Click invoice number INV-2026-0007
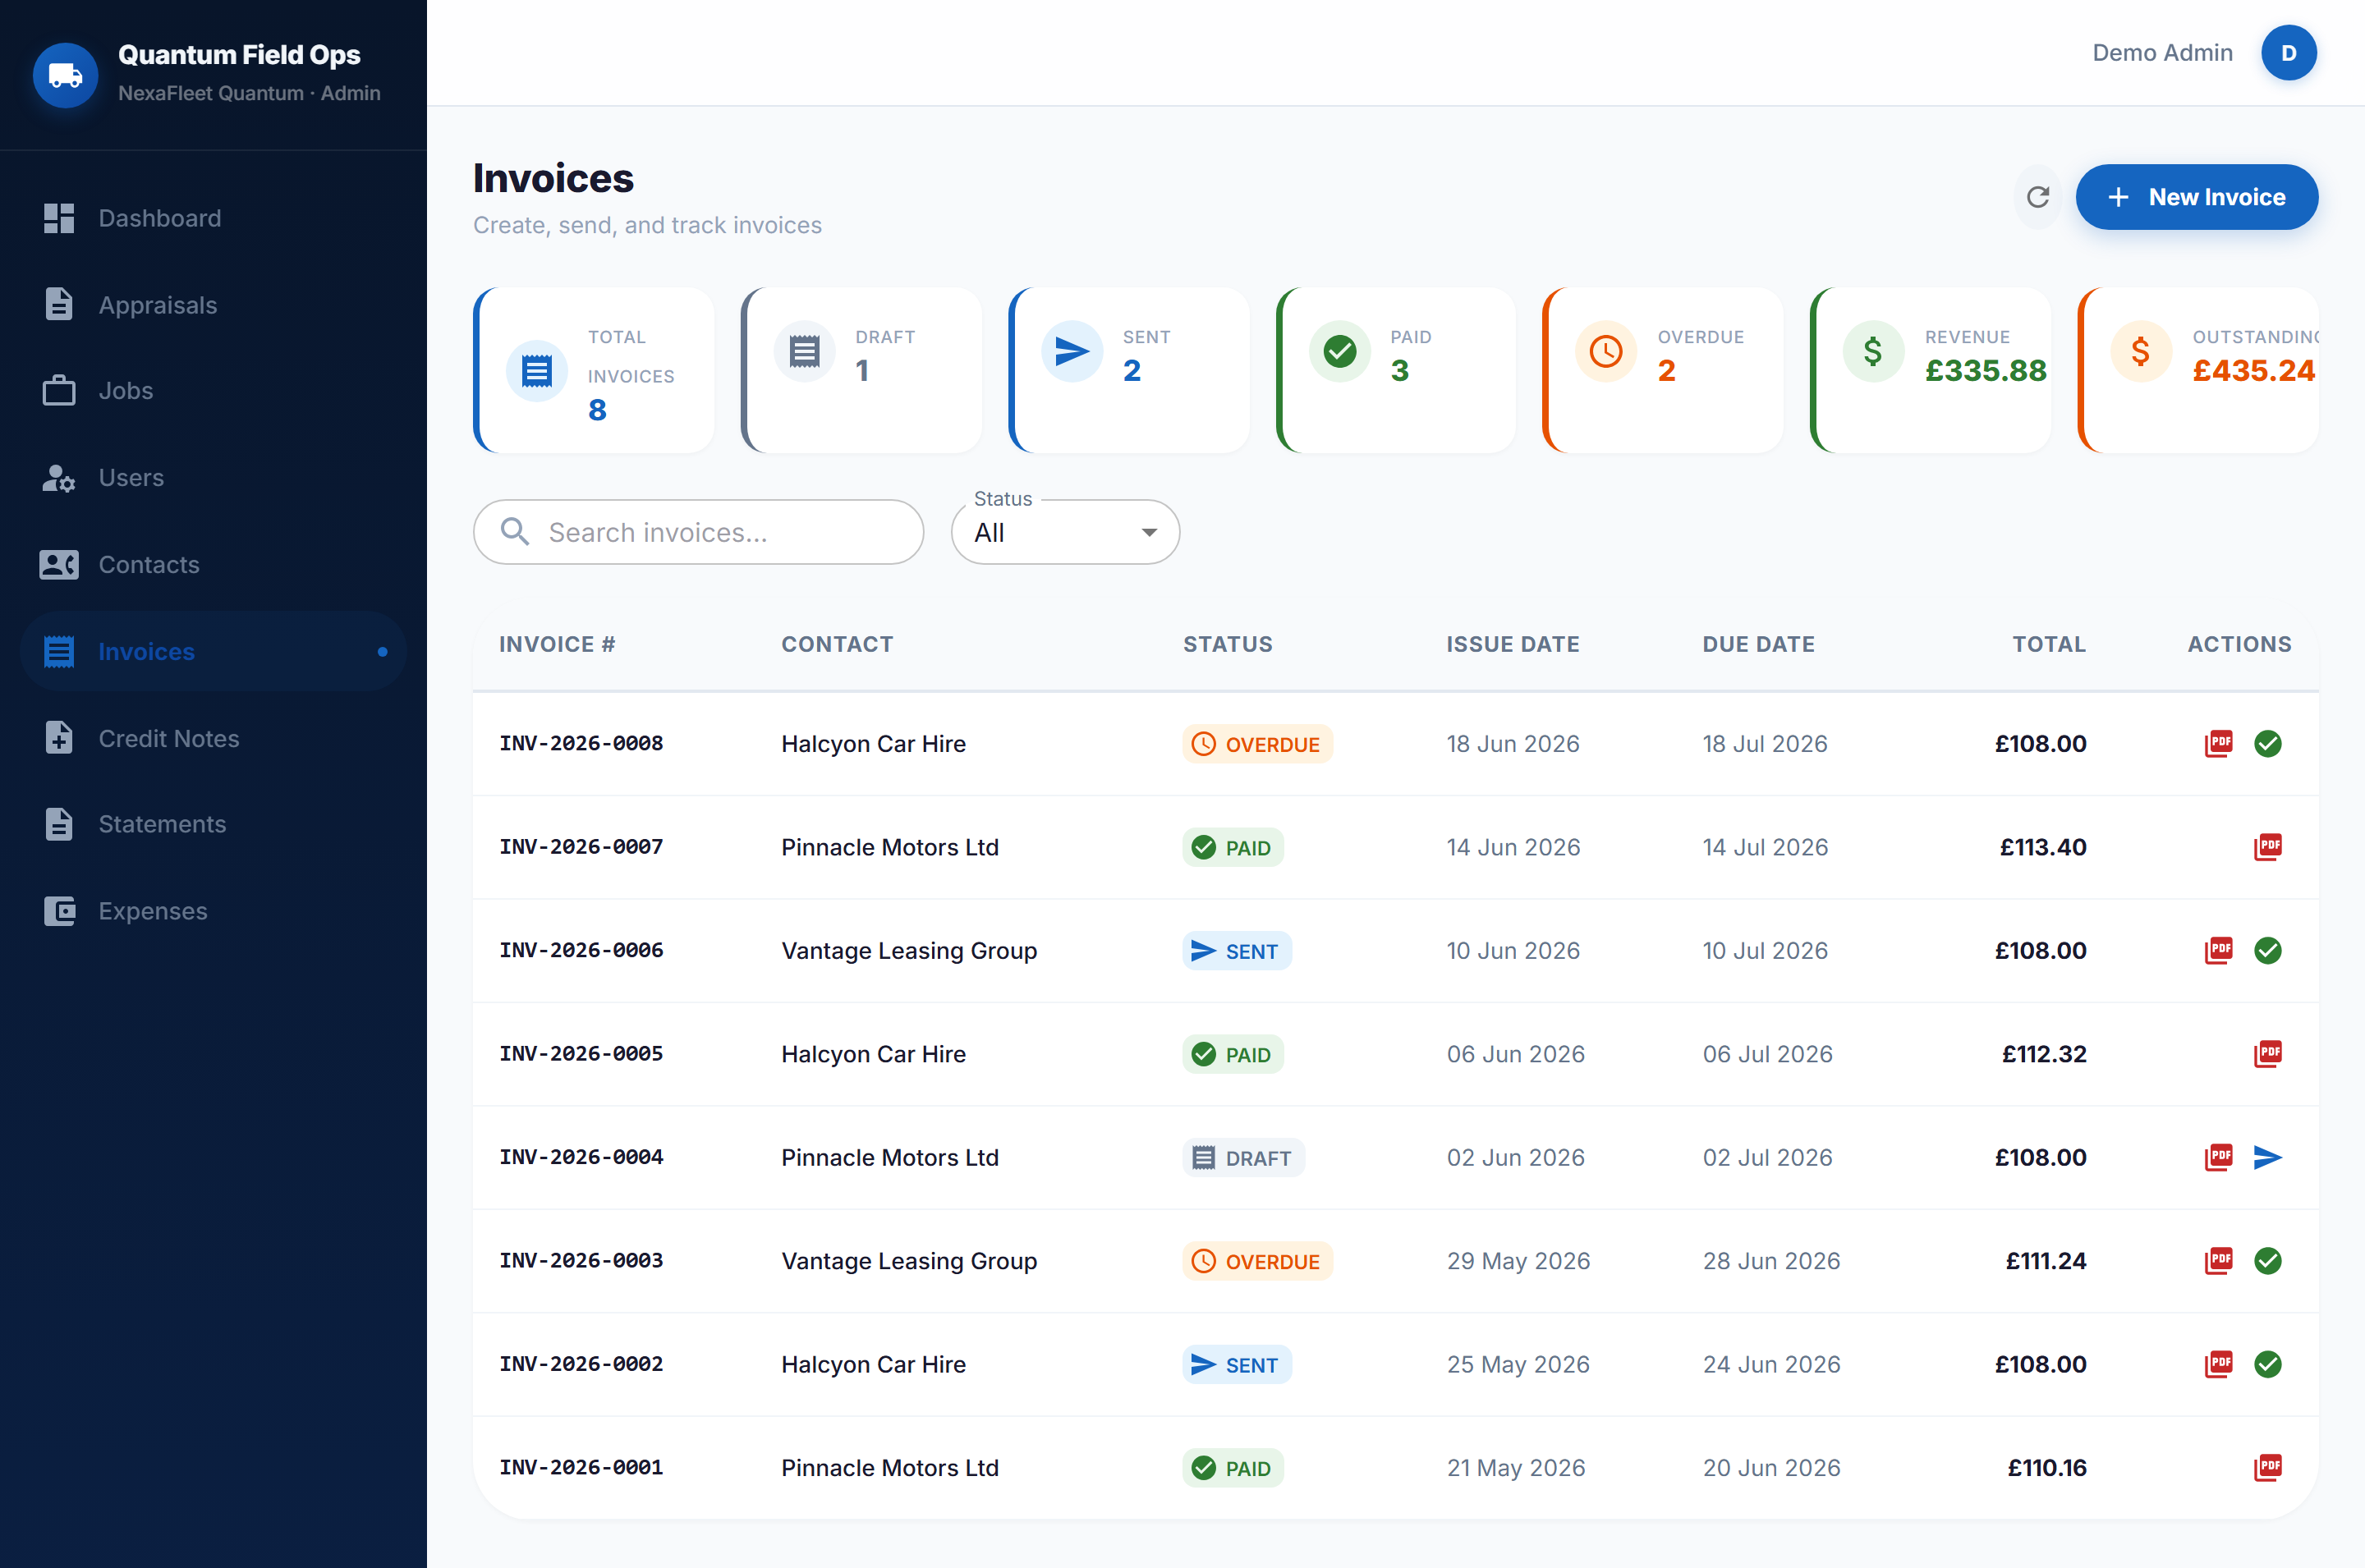Image resolution: width=2365 pixels, height=1568 pixels. [x=581, y=847]
